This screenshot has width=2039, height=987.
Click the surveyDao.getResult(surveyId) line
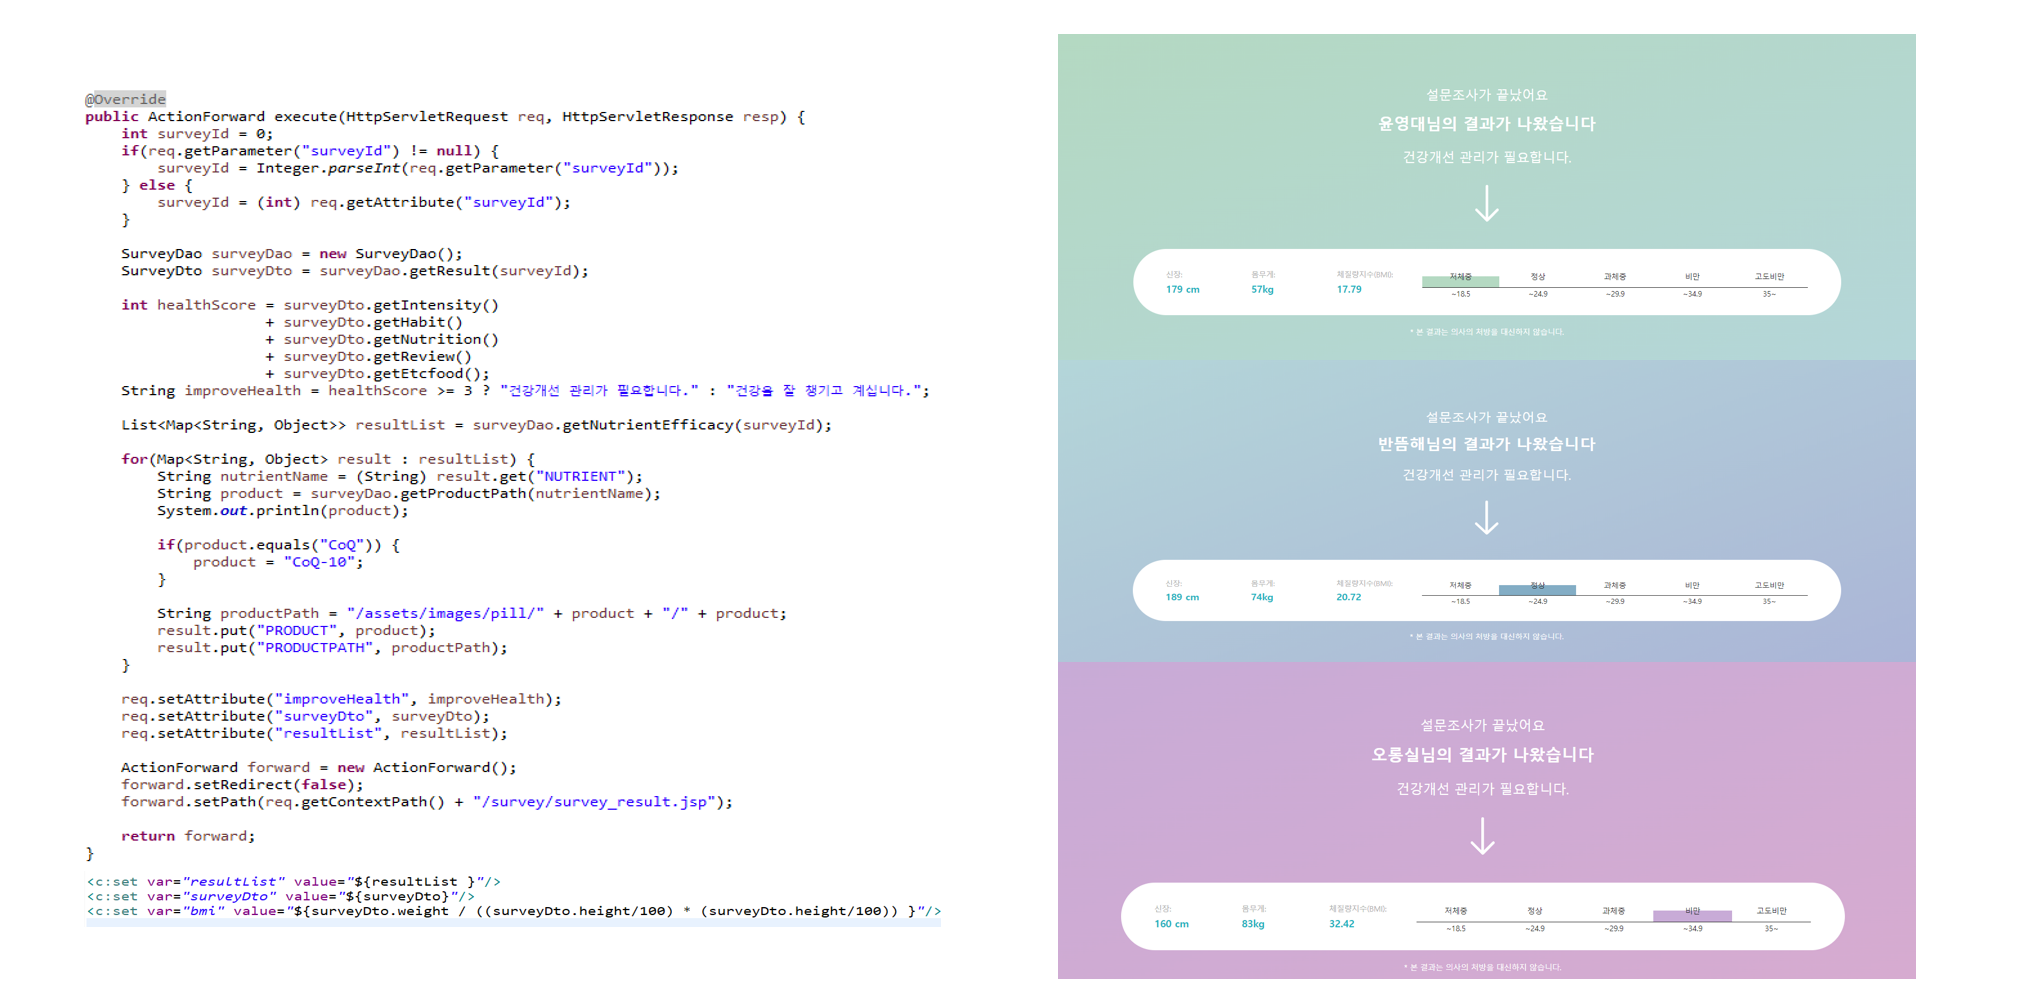pos(355,271)
